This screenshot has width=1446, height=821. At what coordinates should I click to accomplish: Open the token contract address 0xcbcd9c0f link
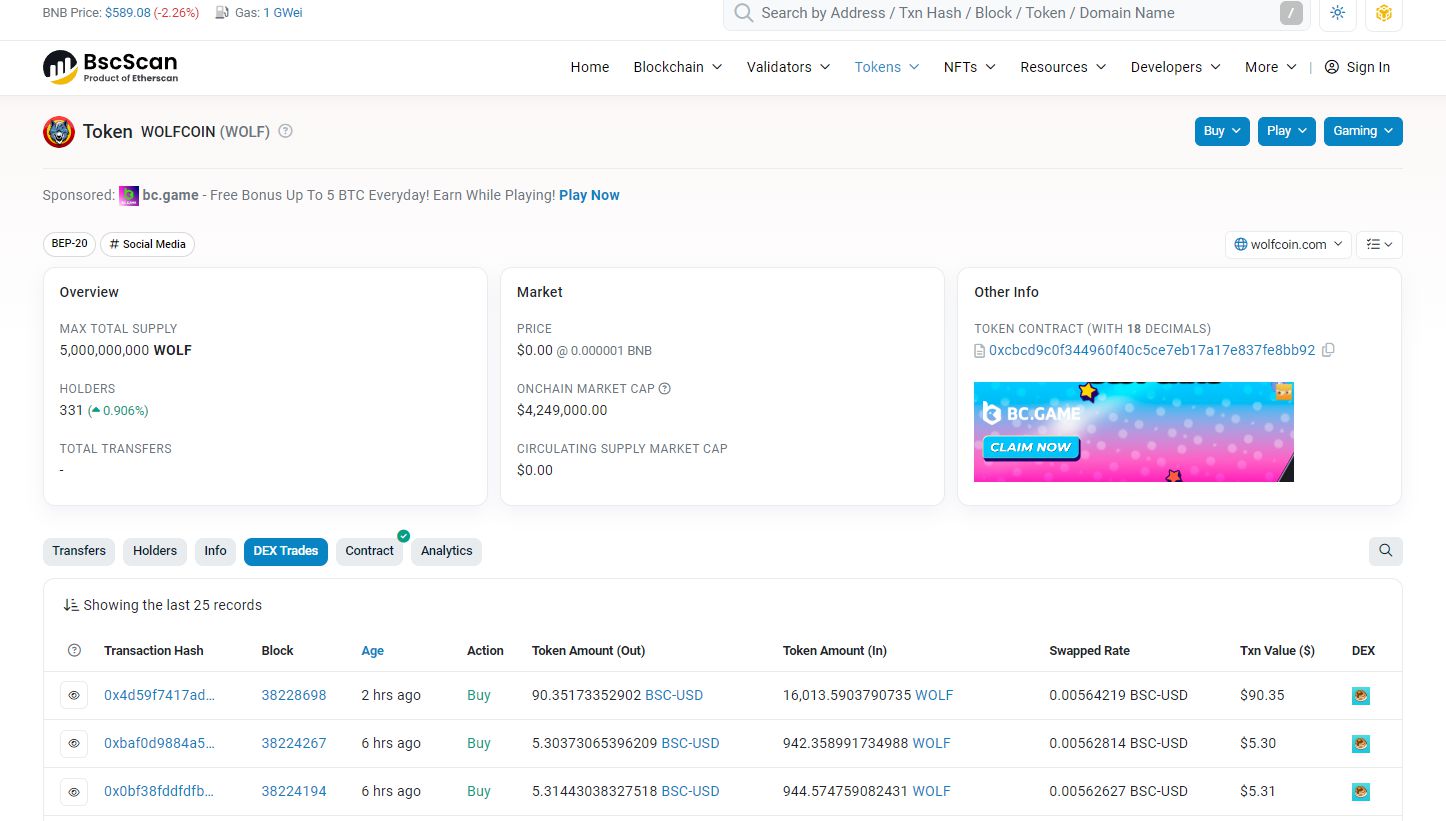coord(1152,350)
